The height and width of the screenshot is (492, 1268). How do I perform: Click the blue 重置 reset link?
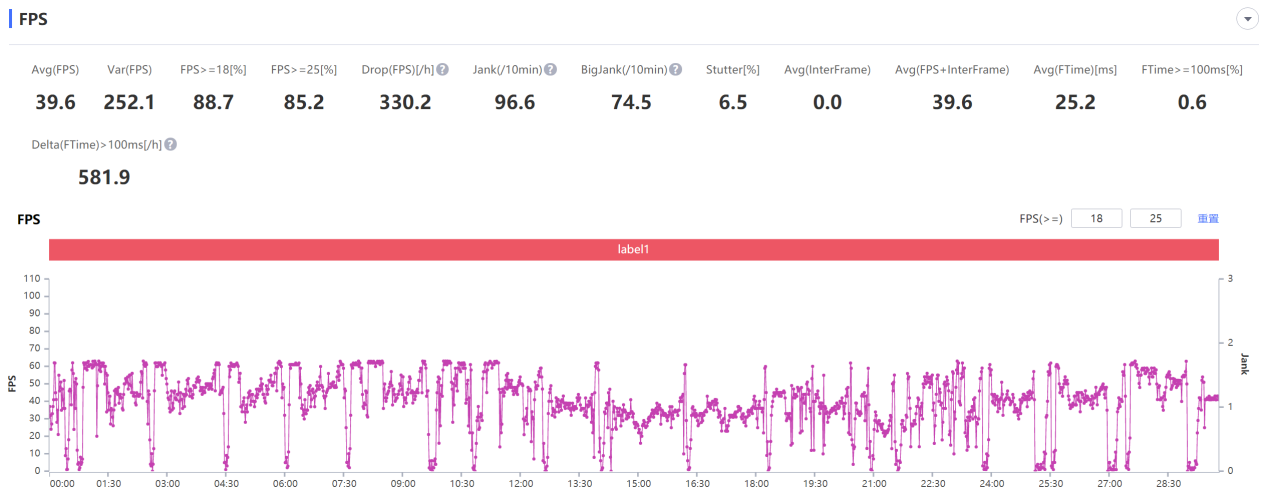point(1208,219)
